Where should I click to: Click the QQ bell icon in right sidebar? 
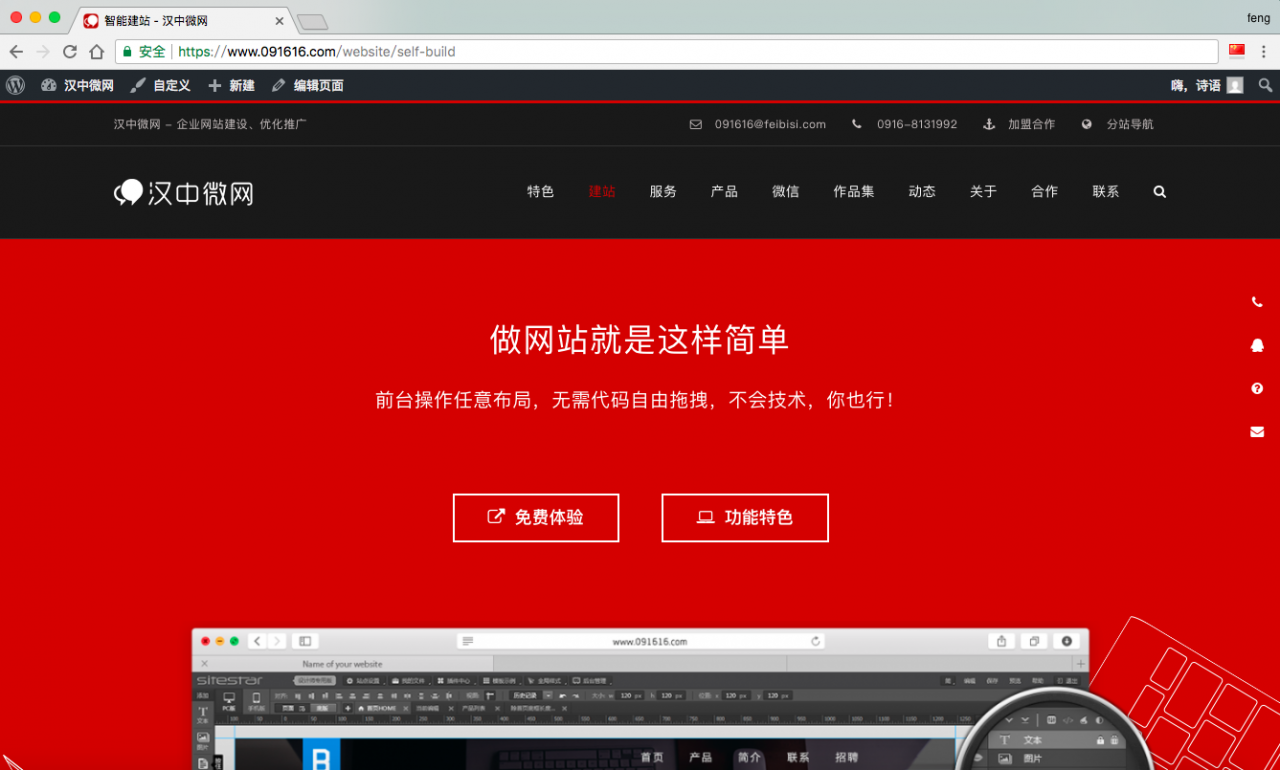(x=1257, y=345)
